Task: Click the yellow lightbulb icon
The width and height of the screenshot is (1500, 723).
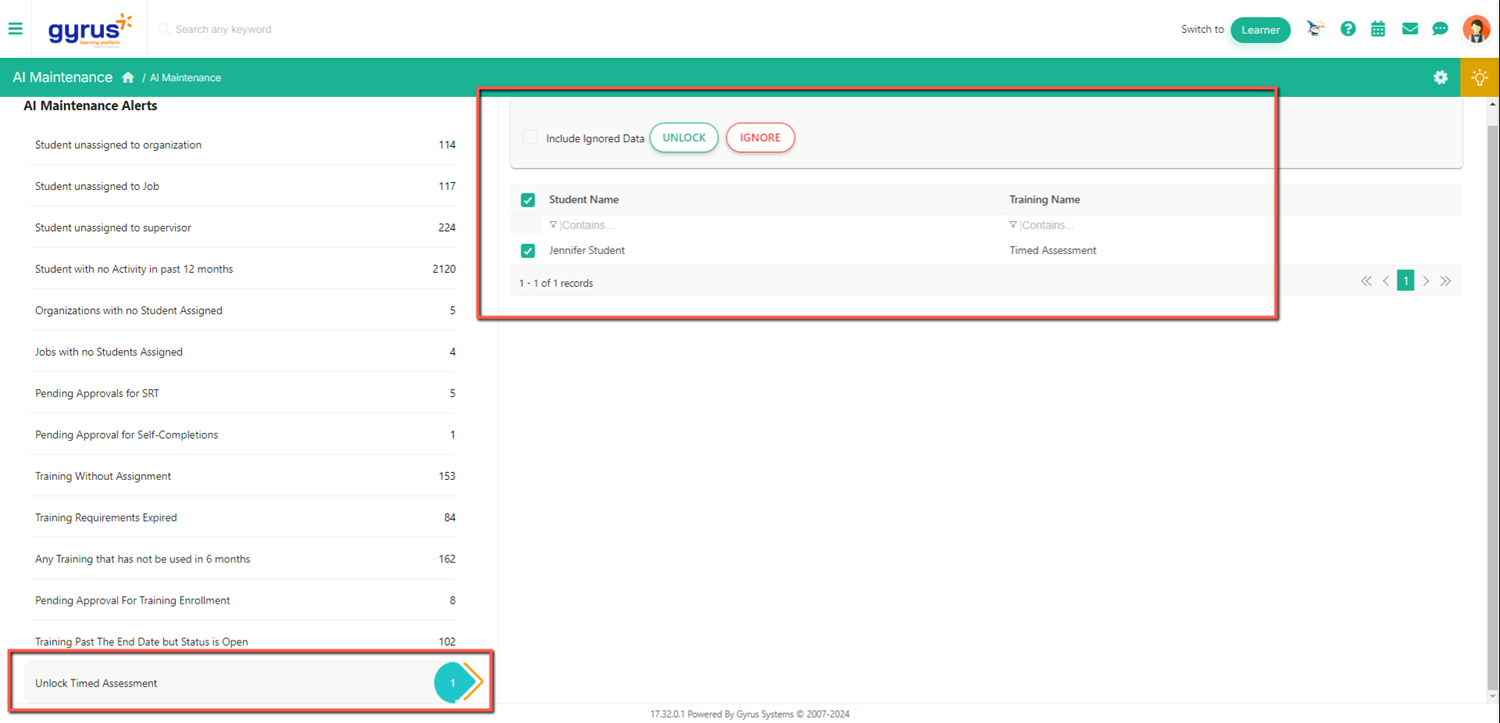Action: coord(1479,77)
